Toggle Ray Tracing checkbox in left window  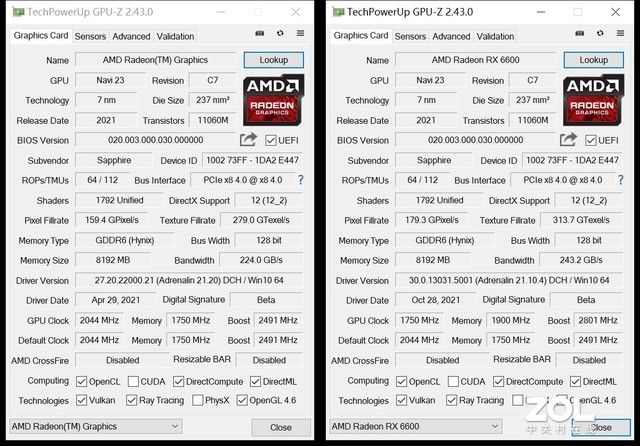point(131,400)
